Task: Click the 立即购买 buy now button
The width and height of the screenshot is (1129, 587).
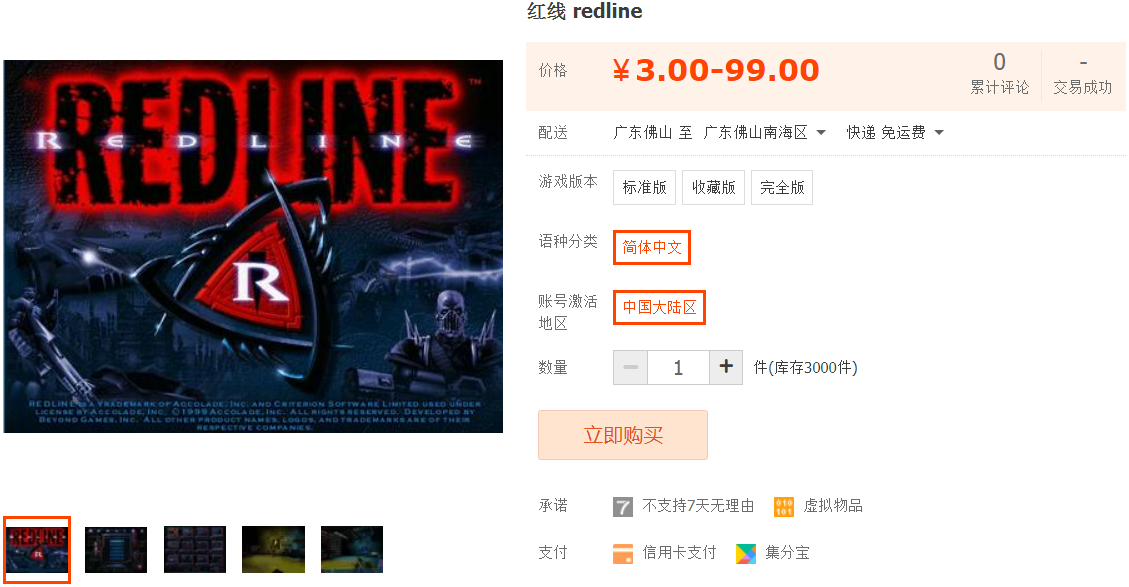Action: click(x=623, y=435)
